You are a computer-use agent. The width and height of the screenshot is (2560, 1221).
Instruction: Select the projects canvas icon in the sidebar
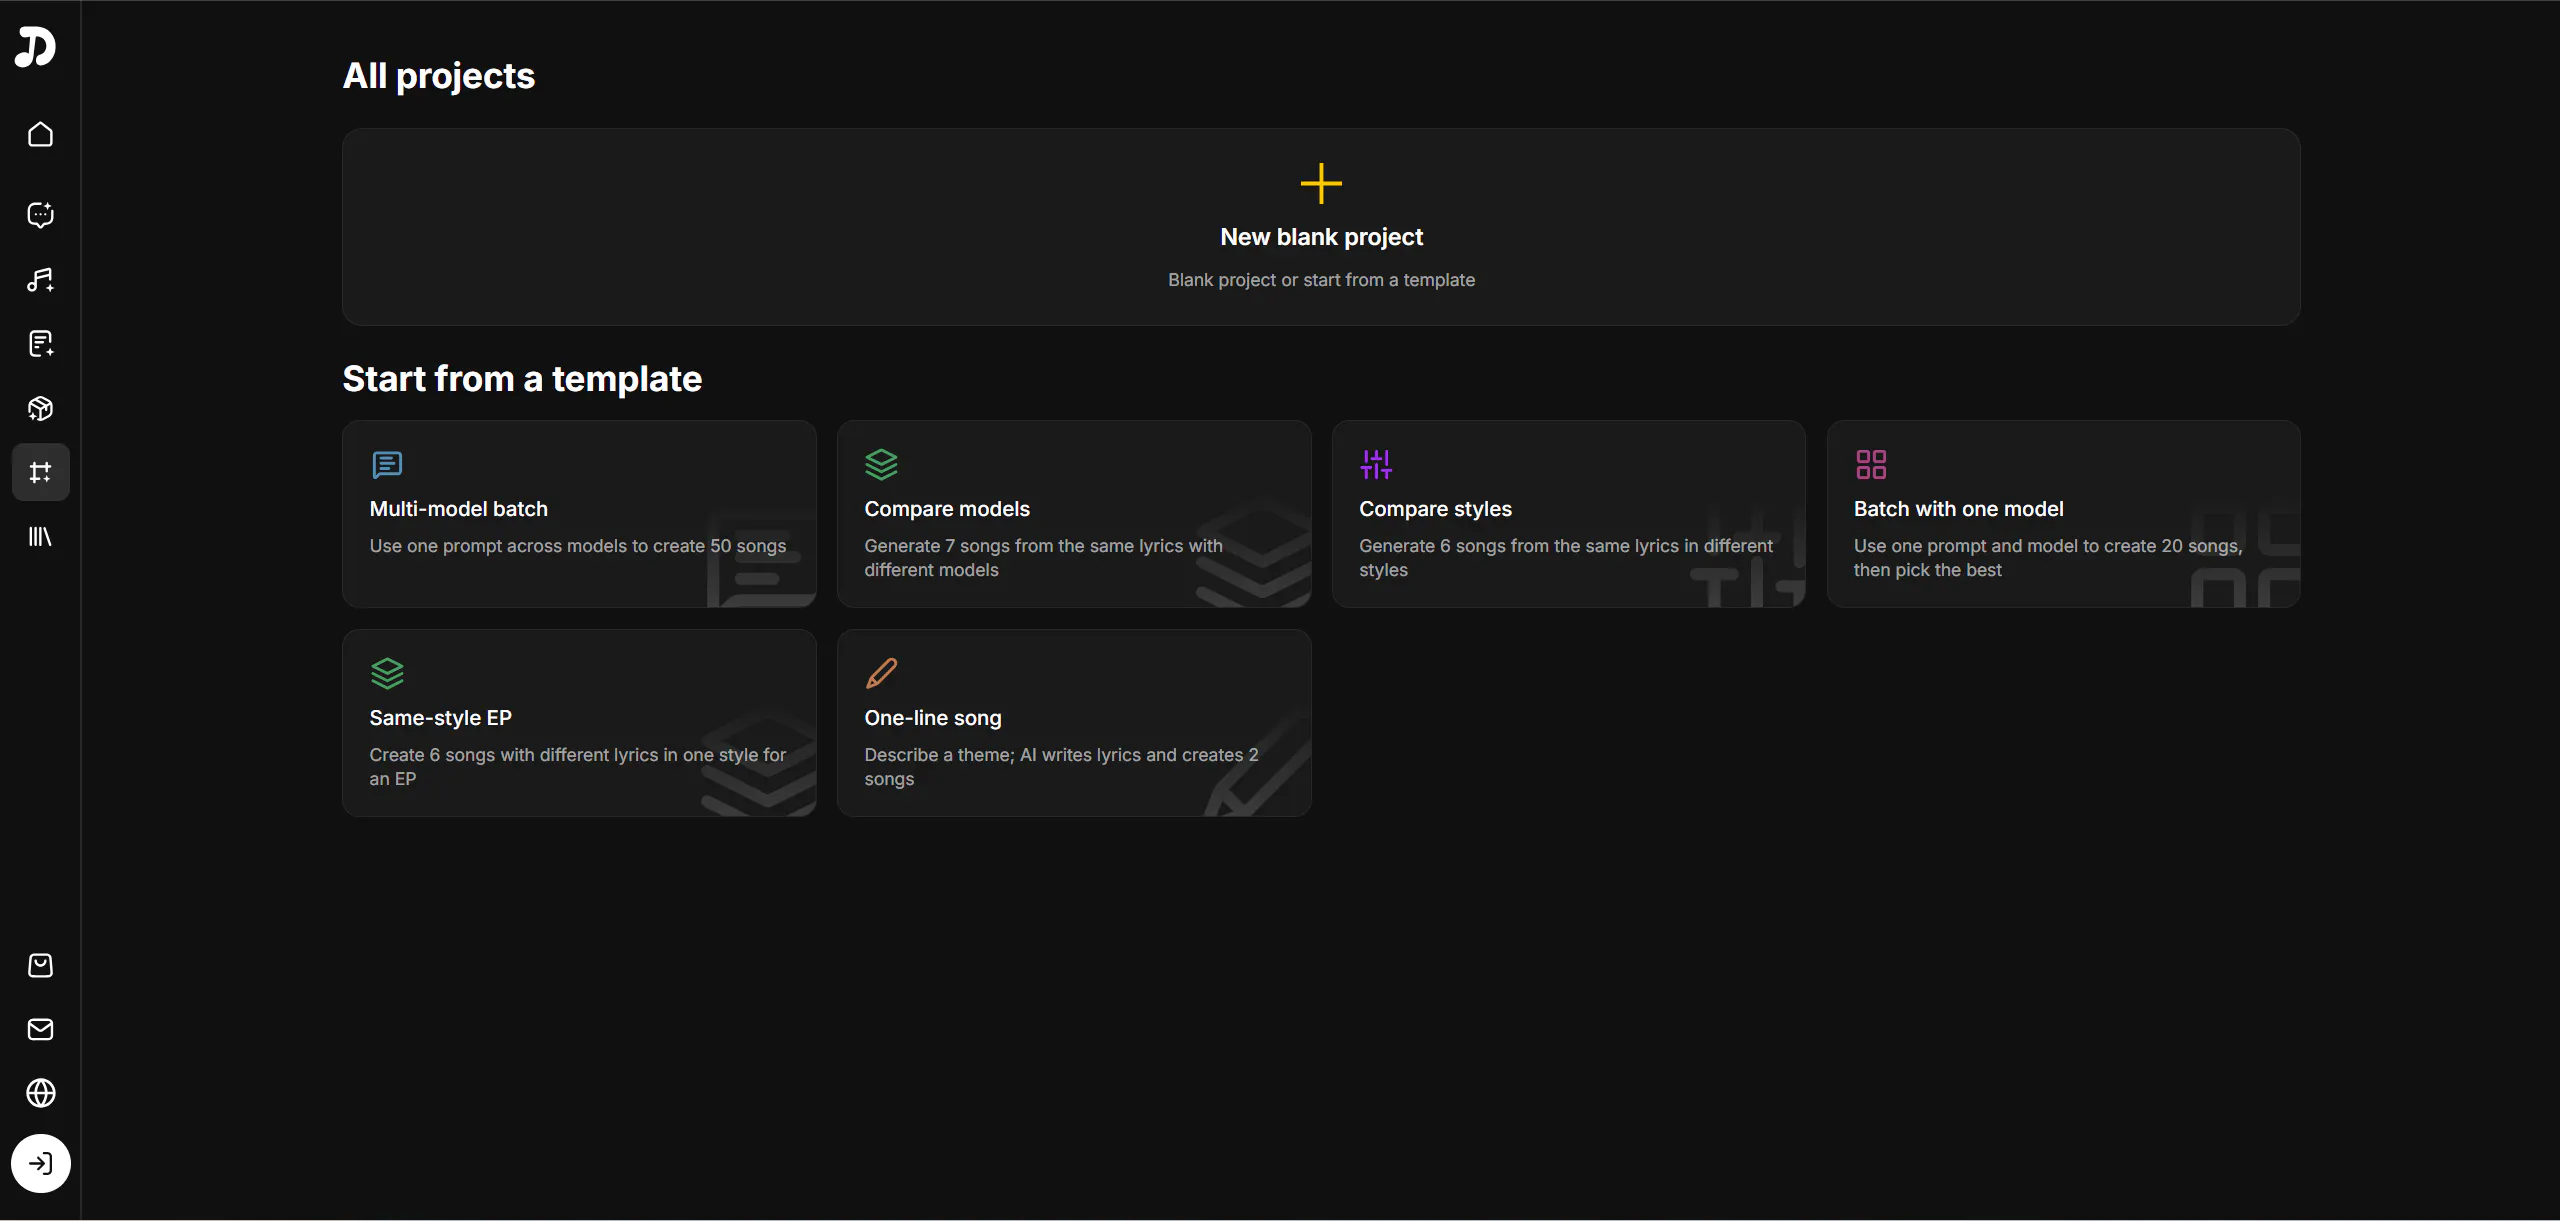pos(40,472)
